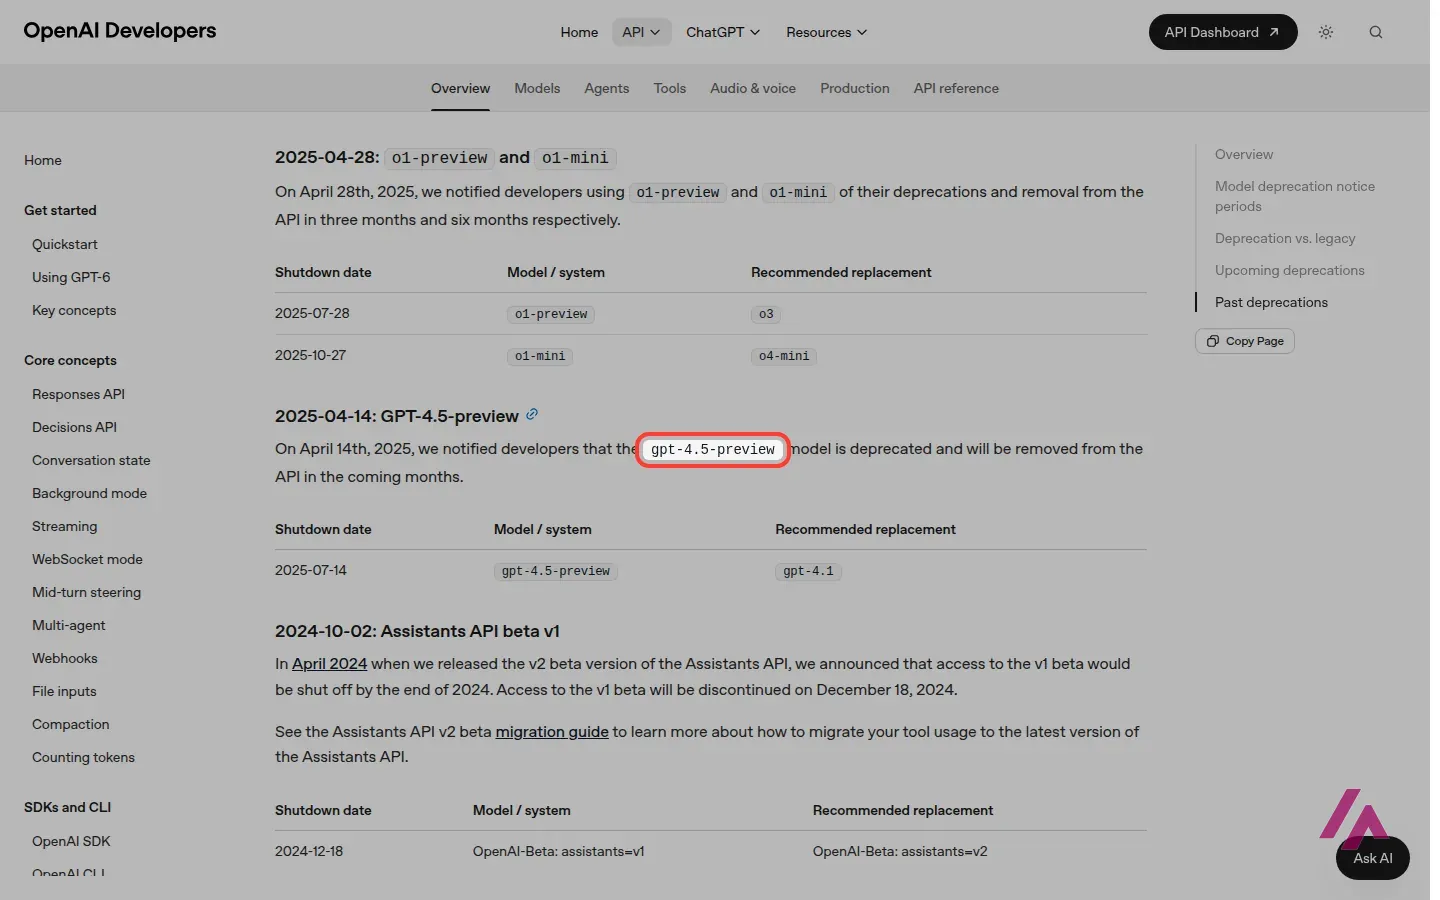Select the Overview tab
This screenshot has width=1440, height=900.
pyautogui.click(x=460, y=88)
